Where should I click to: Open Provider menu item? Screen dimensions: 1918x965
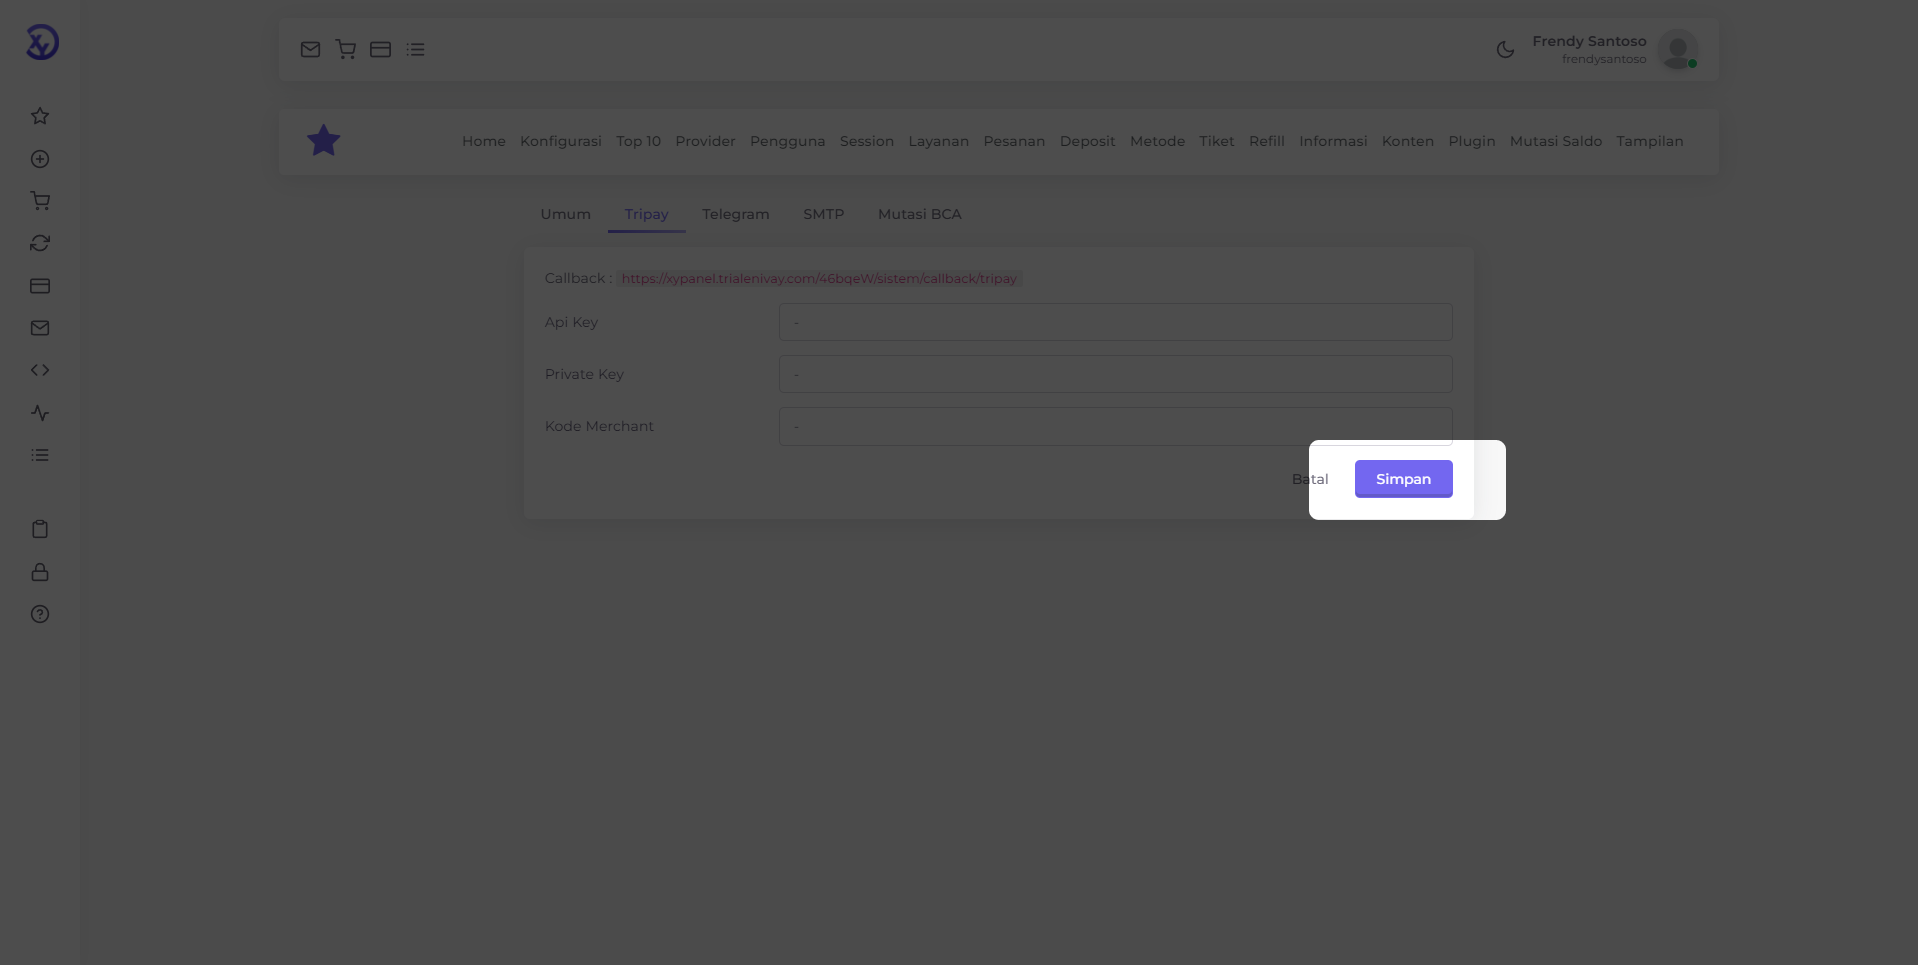[x=705, y=141]
